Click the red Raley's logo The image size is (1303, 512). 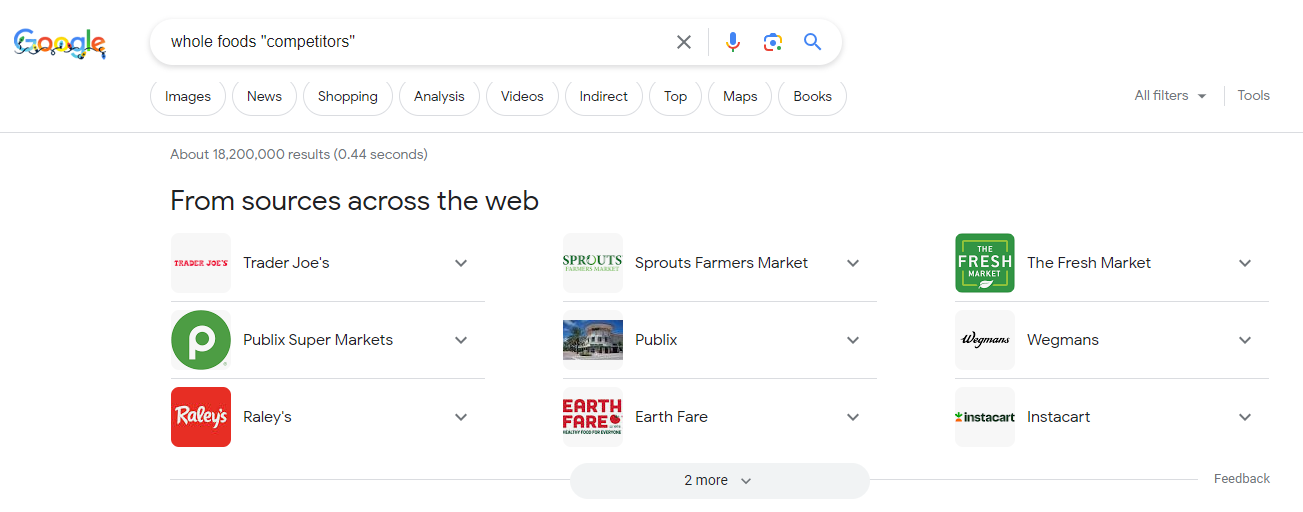201,417
